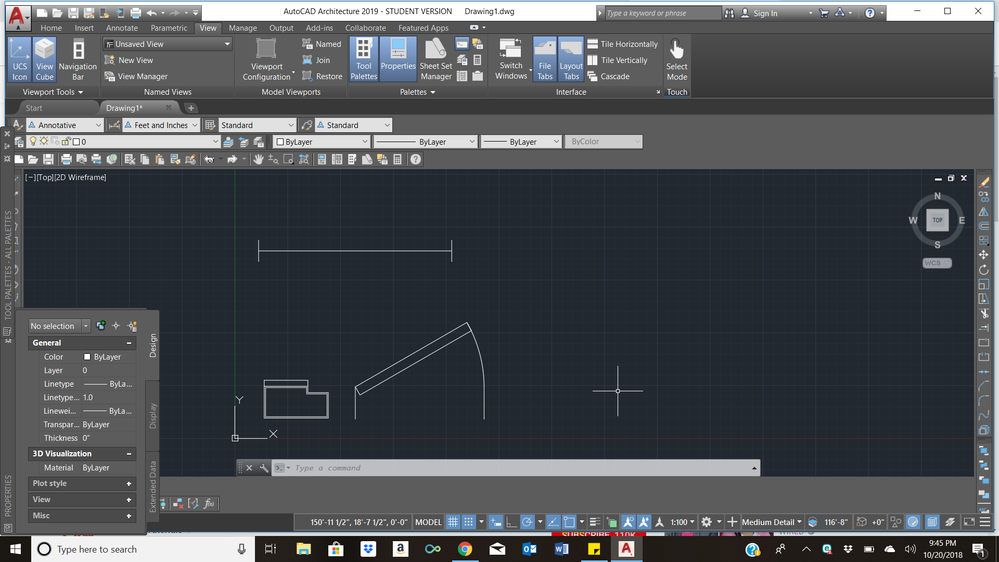Screen dimensions: 999x562
Task: Open the Unsaved View dropdown
Action: [x=168, y=44]
